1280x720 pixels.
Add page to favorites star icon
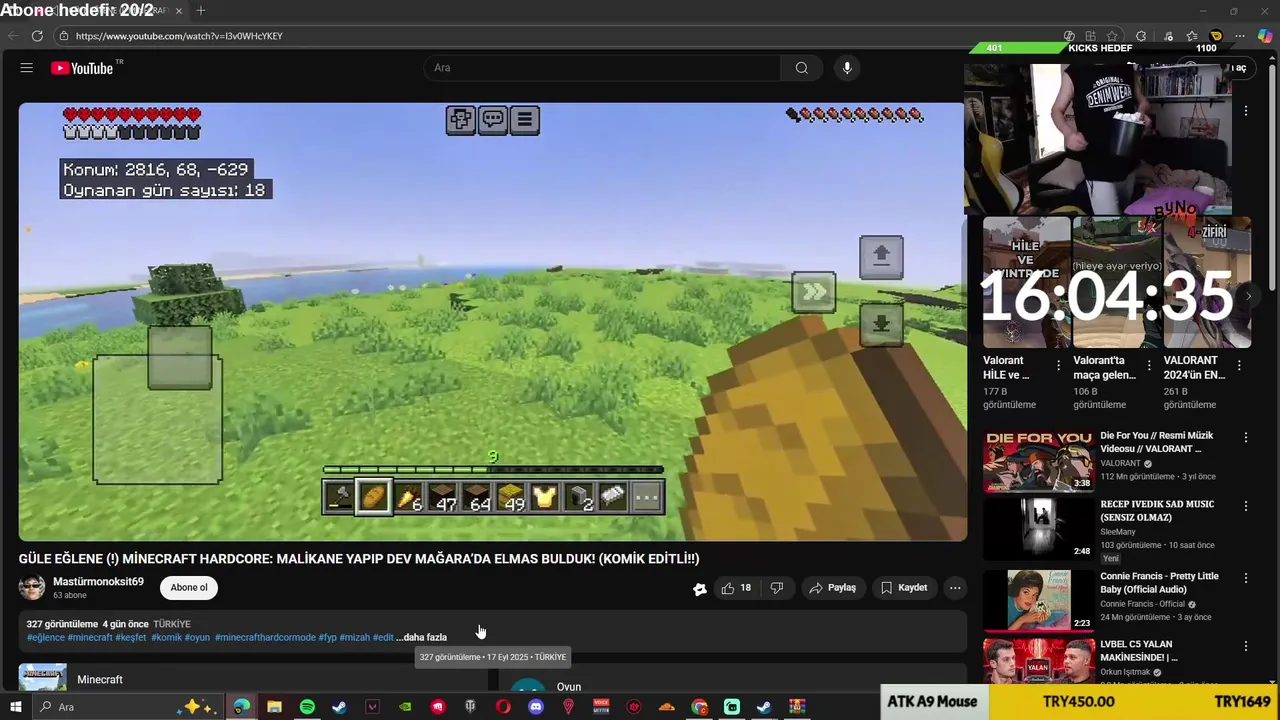[1112, 36]
